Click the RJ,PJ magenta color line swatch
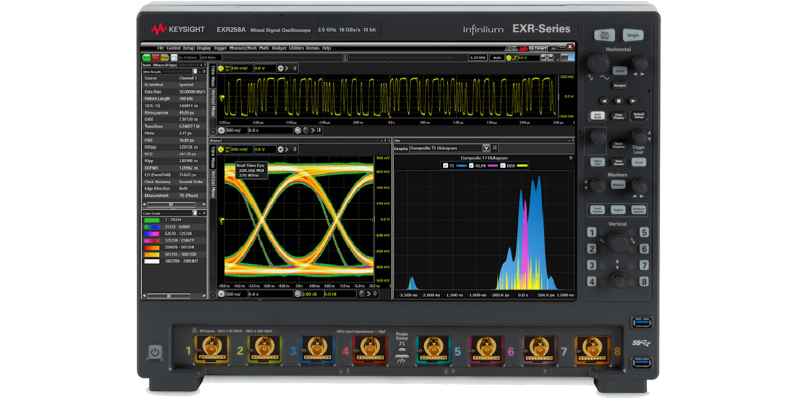This screenshot has width=800, height=400. [x=493, y=165]
